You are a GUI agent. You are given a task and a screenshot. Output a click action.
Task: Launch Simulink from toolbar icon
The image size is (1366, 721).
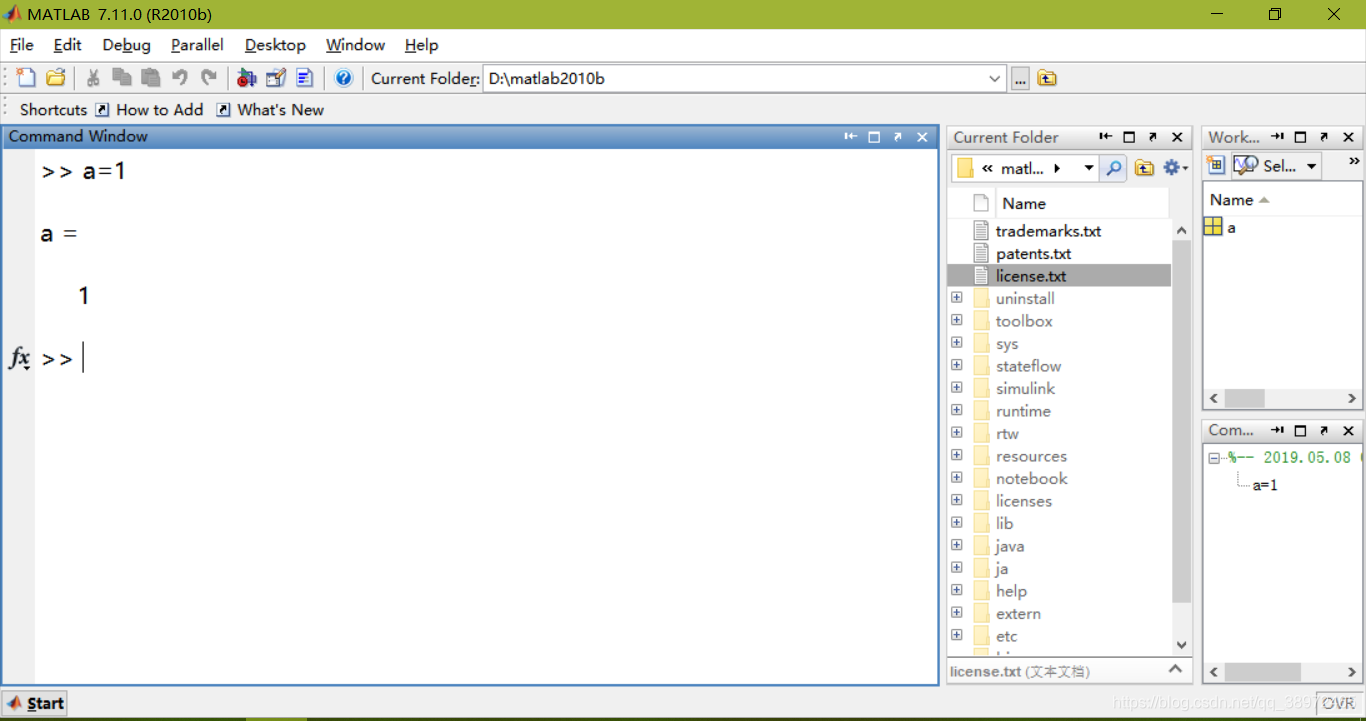247,77
